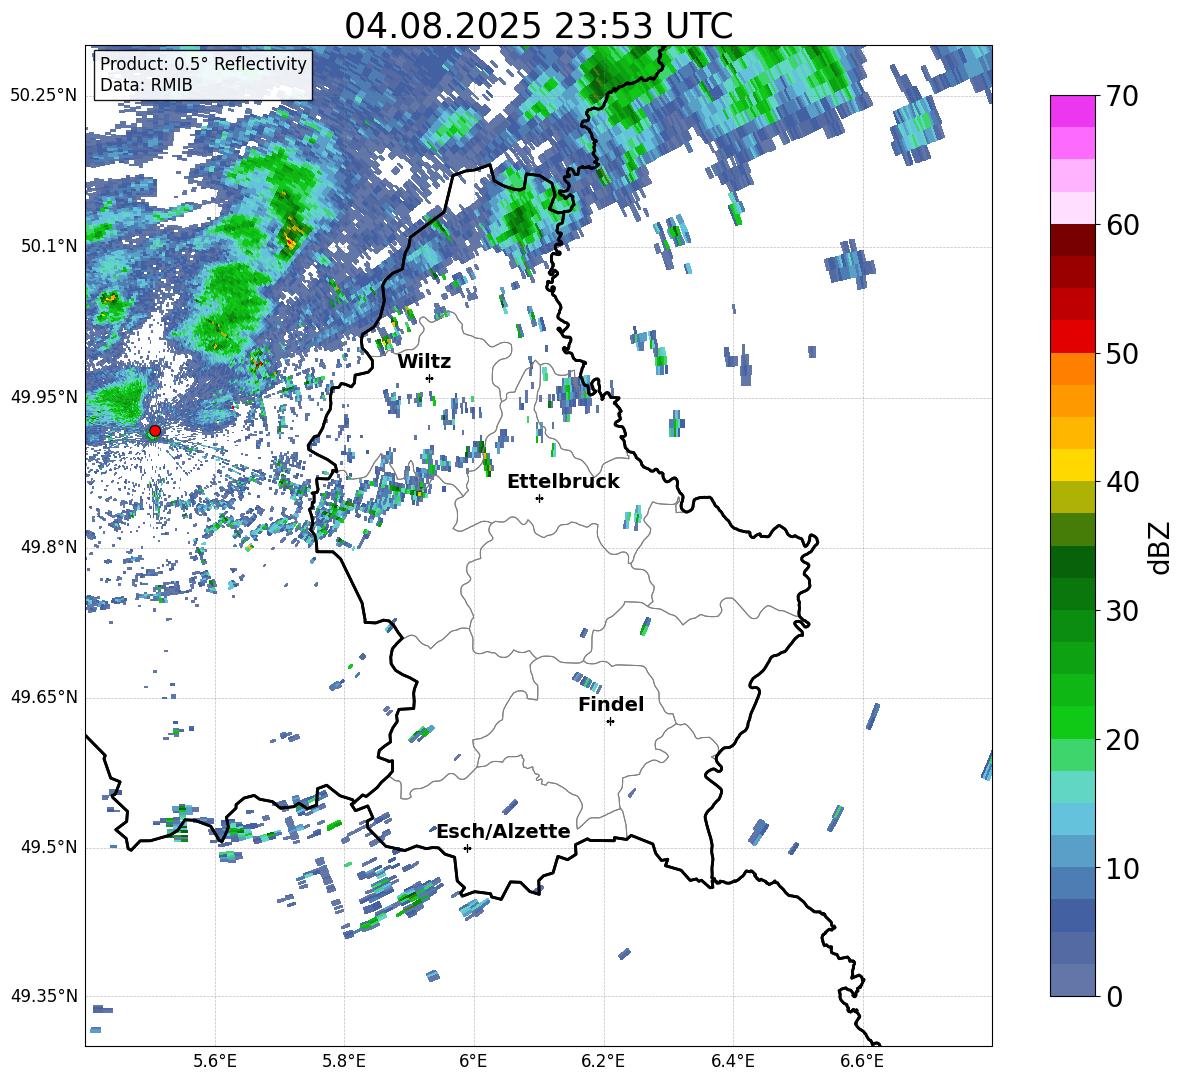Click the 6.4°E longitude label
Image resolution: width=1184 pixels, height=1081 pixels.
point(732,1061)
